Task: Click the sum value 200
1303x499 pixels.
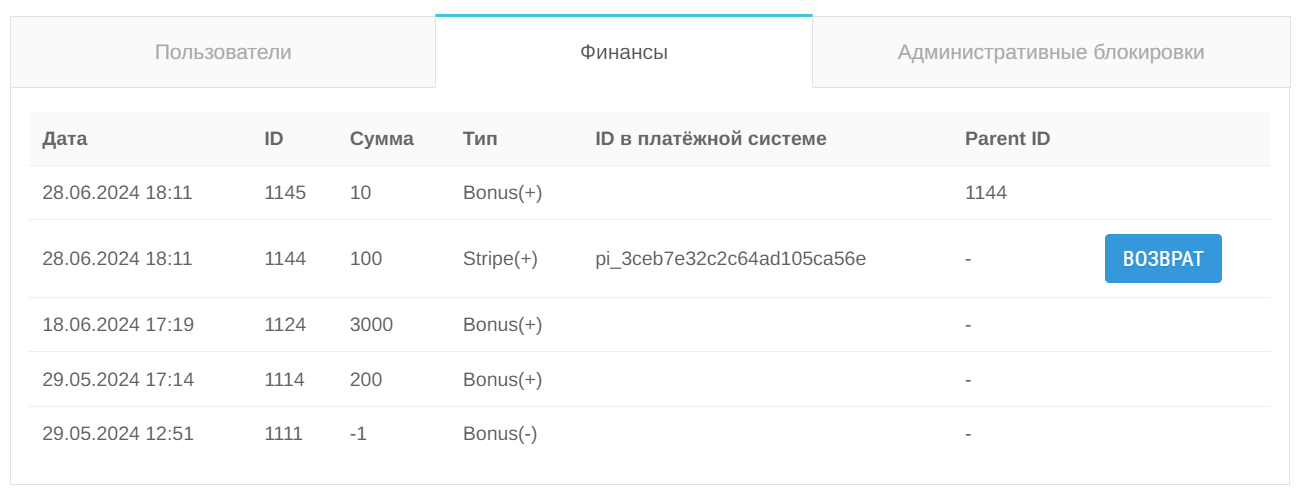Action: pyautogui.click(x=366, y=380)
